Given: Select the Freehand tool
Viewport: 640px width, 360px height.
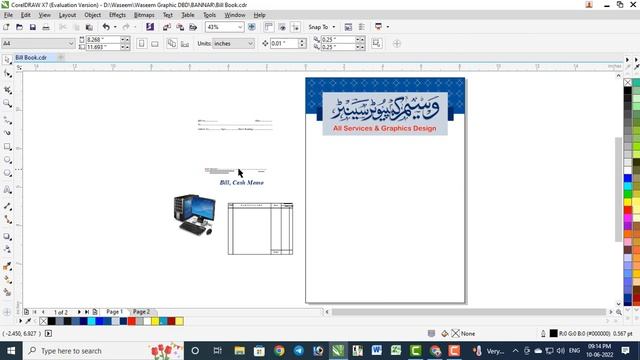Looking at the screenshot, I should pos(7,120).
